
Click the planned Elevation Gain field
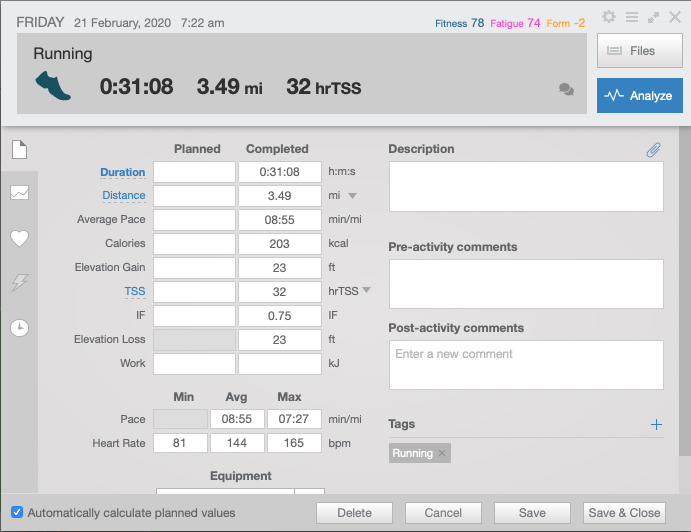click(194, 268)
